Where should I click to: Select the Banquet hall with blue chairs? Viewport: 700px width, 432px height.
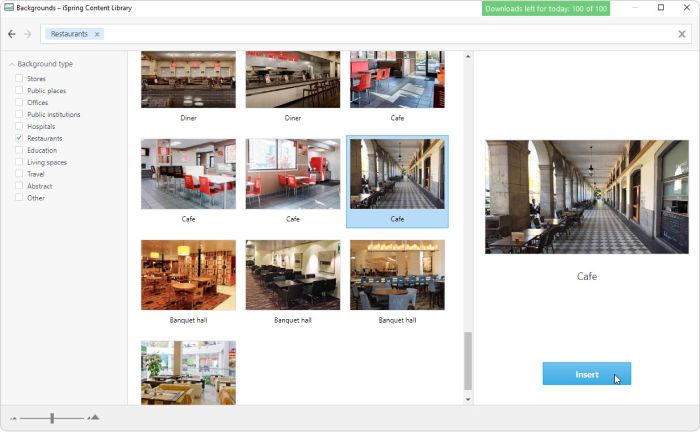(397, 275)
